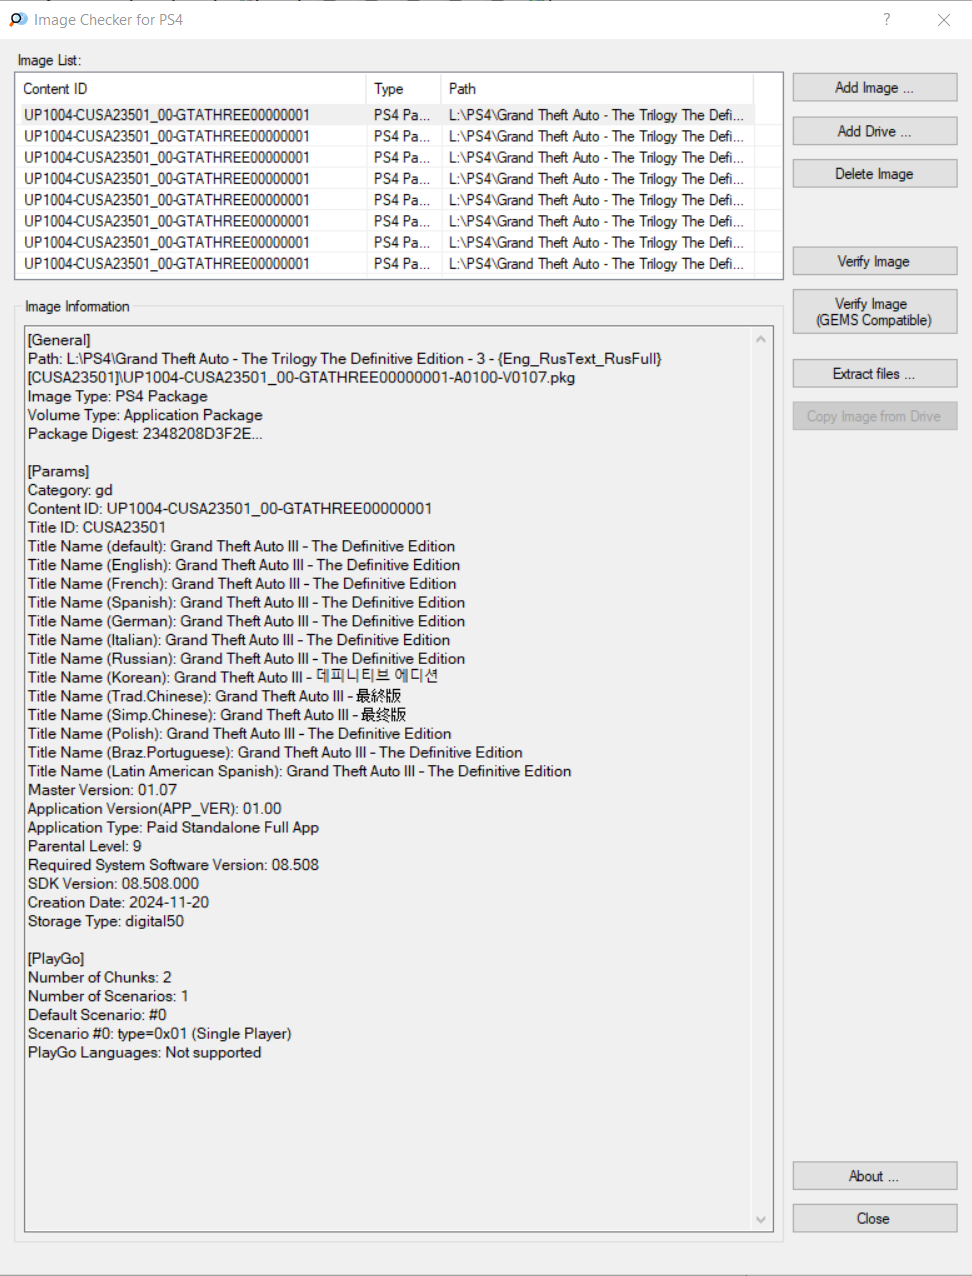Image resolution: width=972 pixels, height=1276 pixels.
Task: Click the Add Drive ... button
Action: [x=874, y=131]
